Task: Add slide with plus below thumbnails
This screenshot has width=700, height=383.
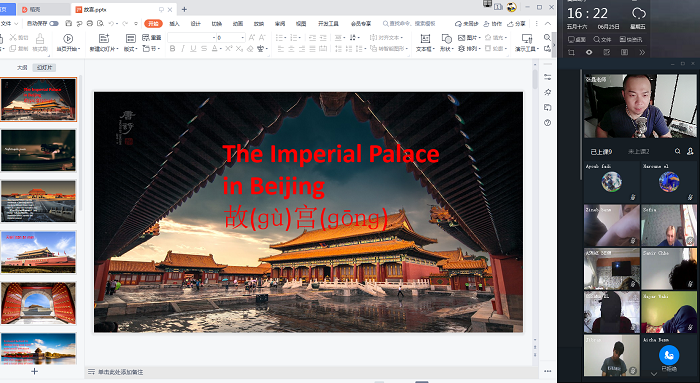Action: click(x=34, y=371)
